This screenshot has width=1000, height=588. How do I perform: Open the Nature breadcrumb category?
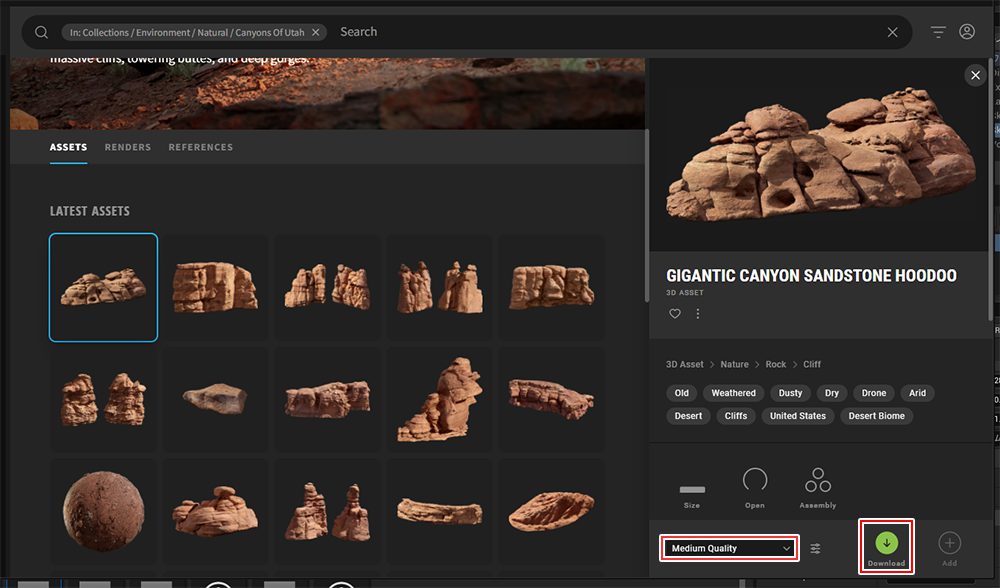pyautogui.click(x=734, y=365)
